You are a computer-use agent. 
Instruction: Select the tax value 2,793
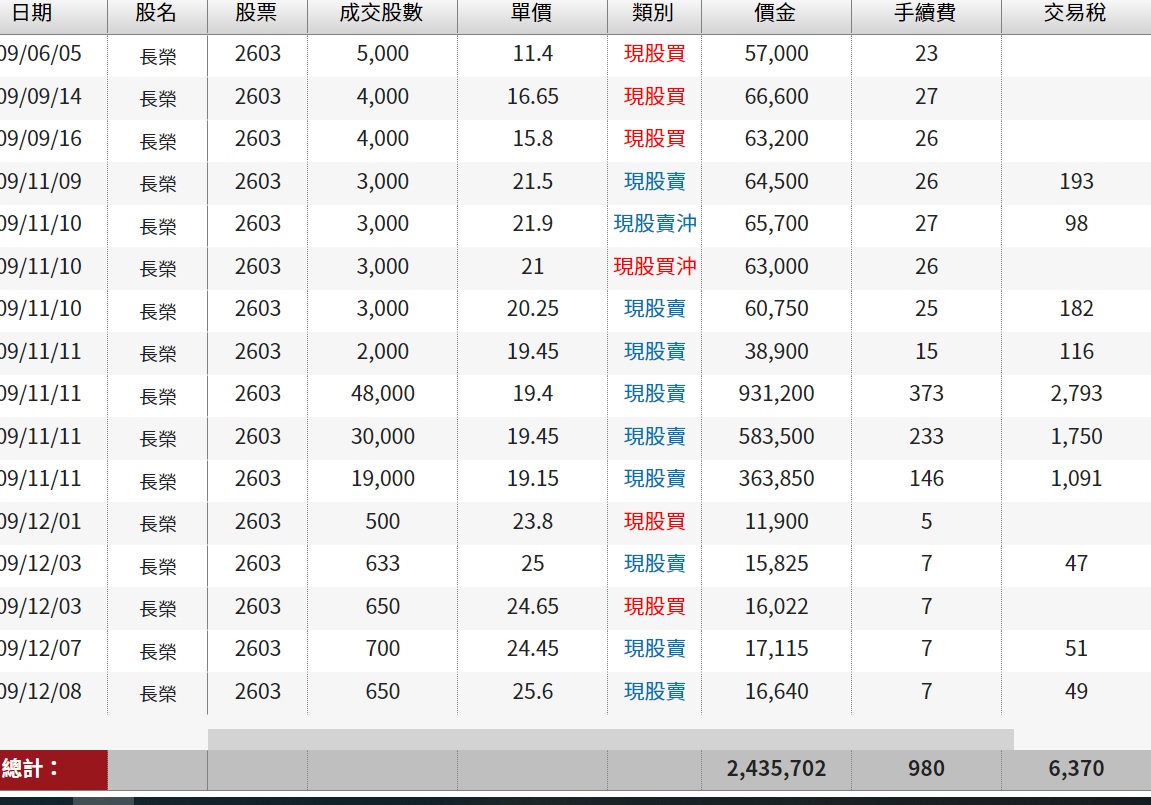pyautogui.click(x=1076, y=394)
